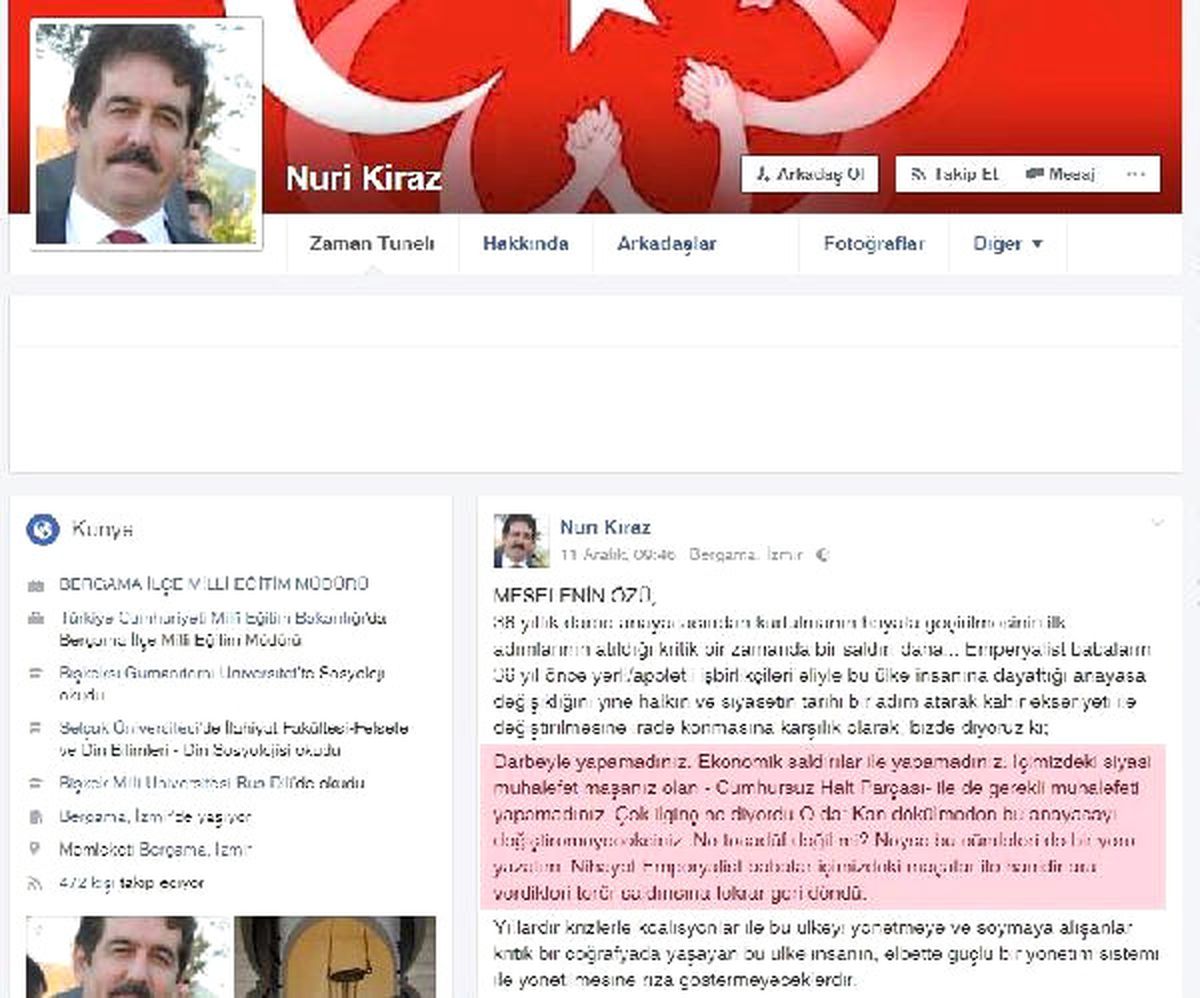1200x998 pixels.
Task: Open the Mesaj message button
Action: click(x=1060, y=174)
